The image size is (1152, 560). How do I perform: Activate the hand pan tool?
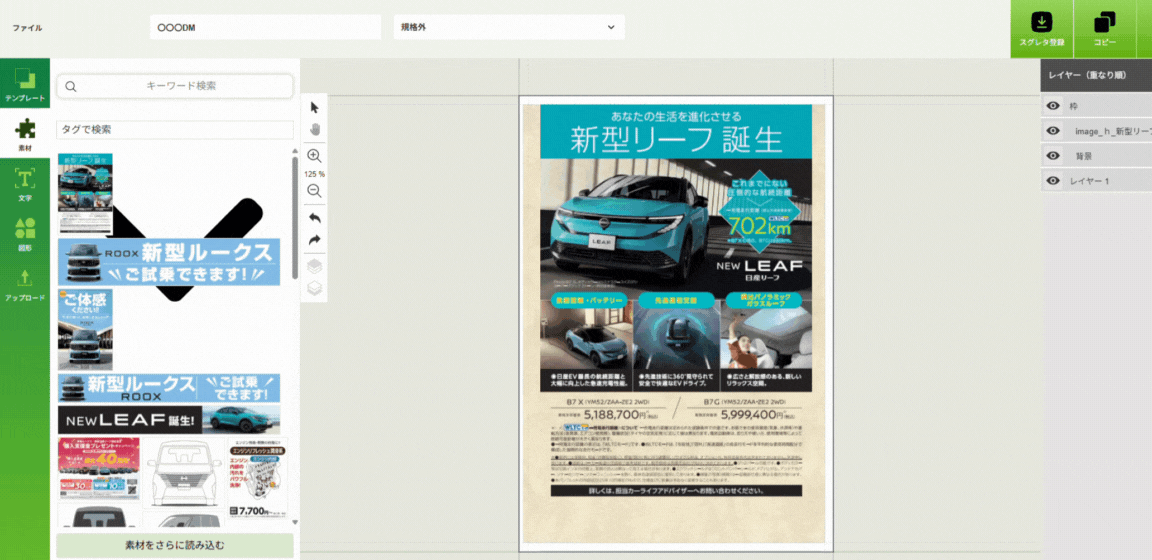[315, 130]
